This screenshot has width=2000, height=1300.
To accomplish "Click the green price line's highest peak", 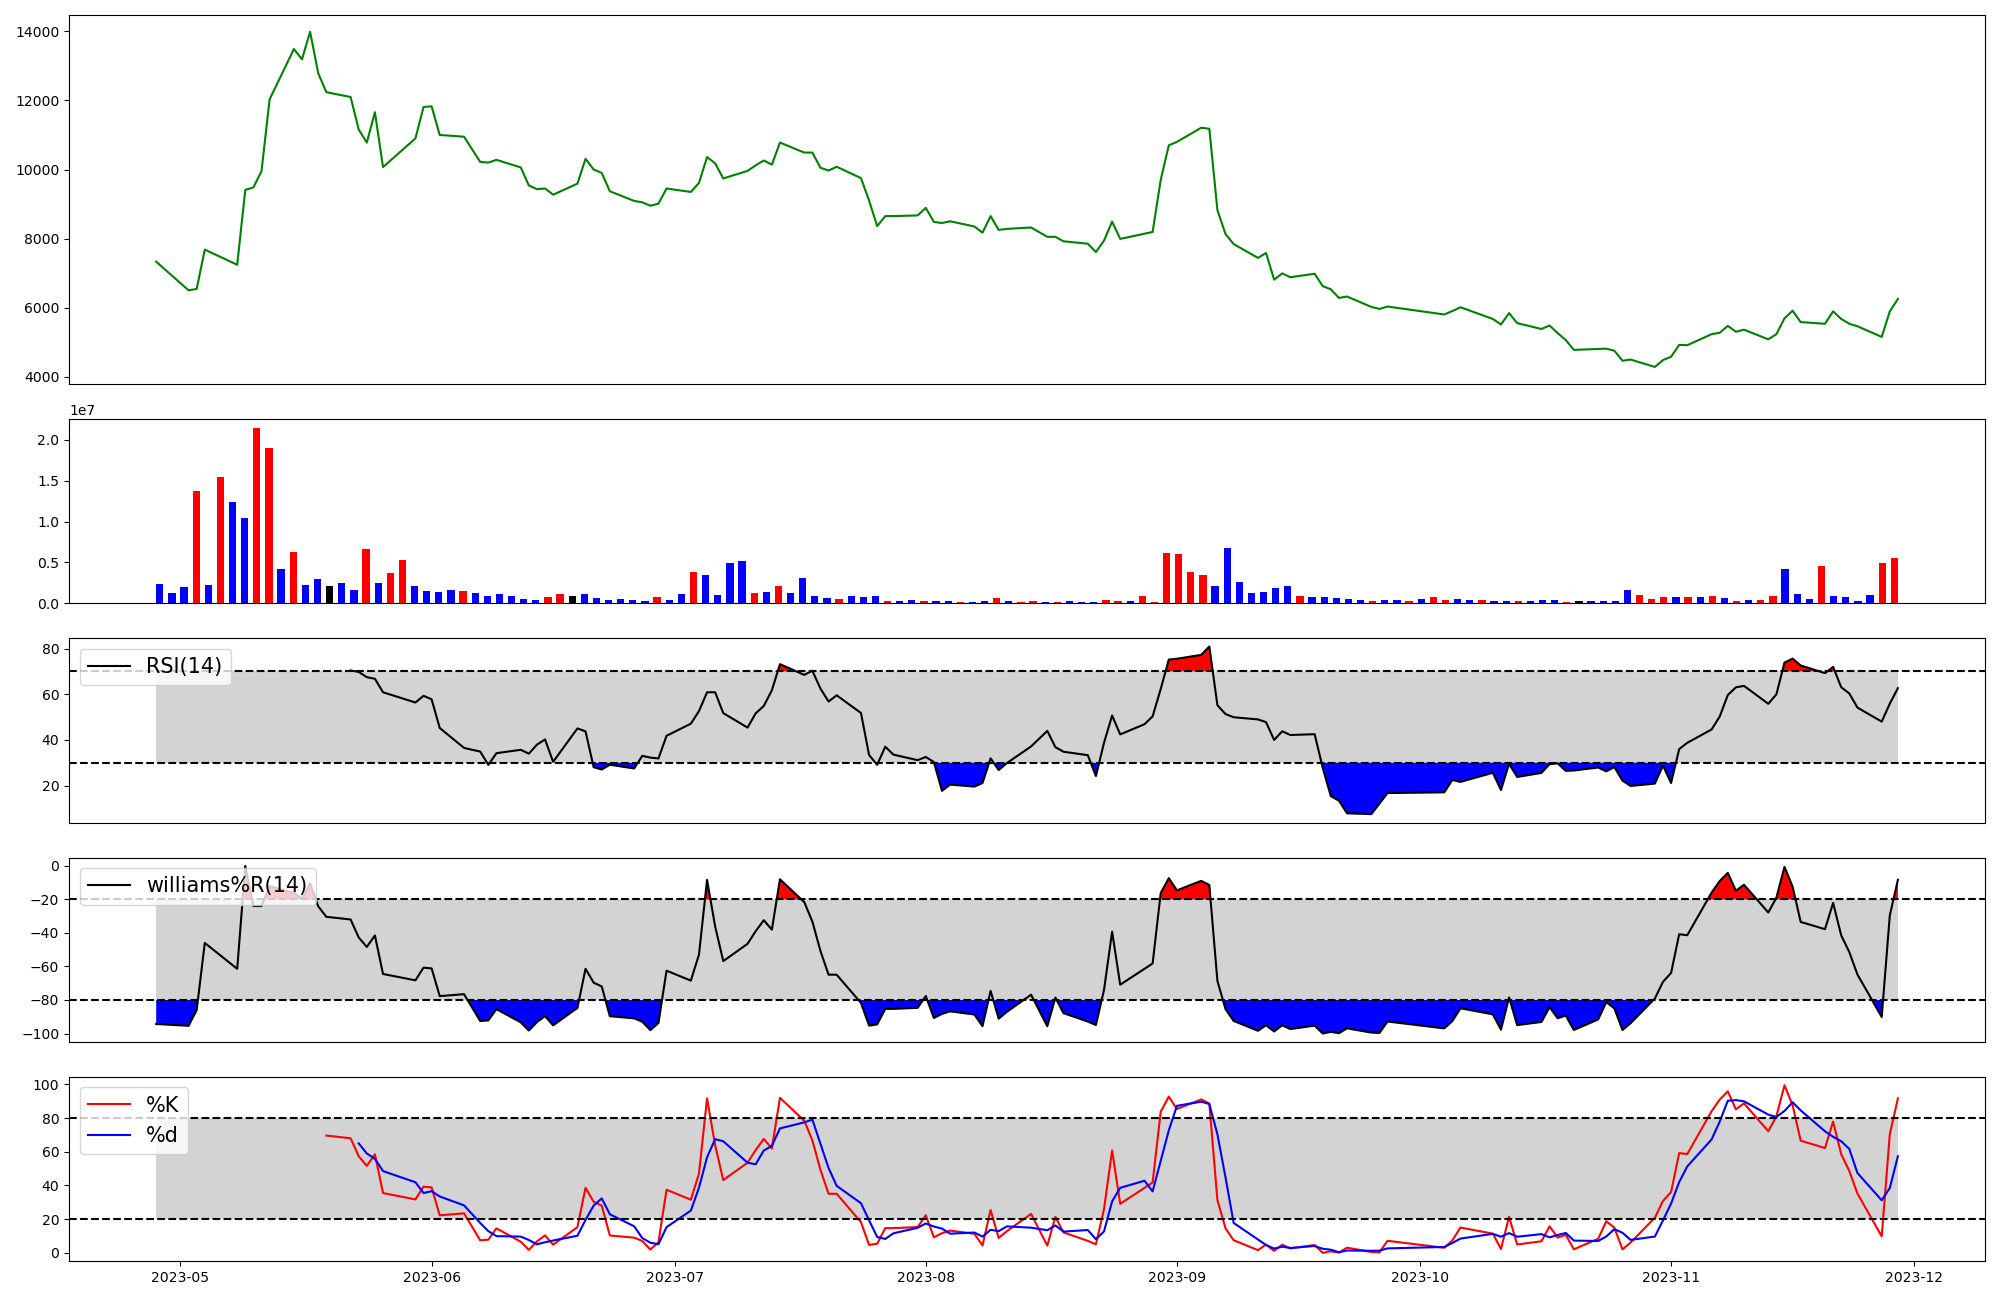I will [x=310, y=33].
